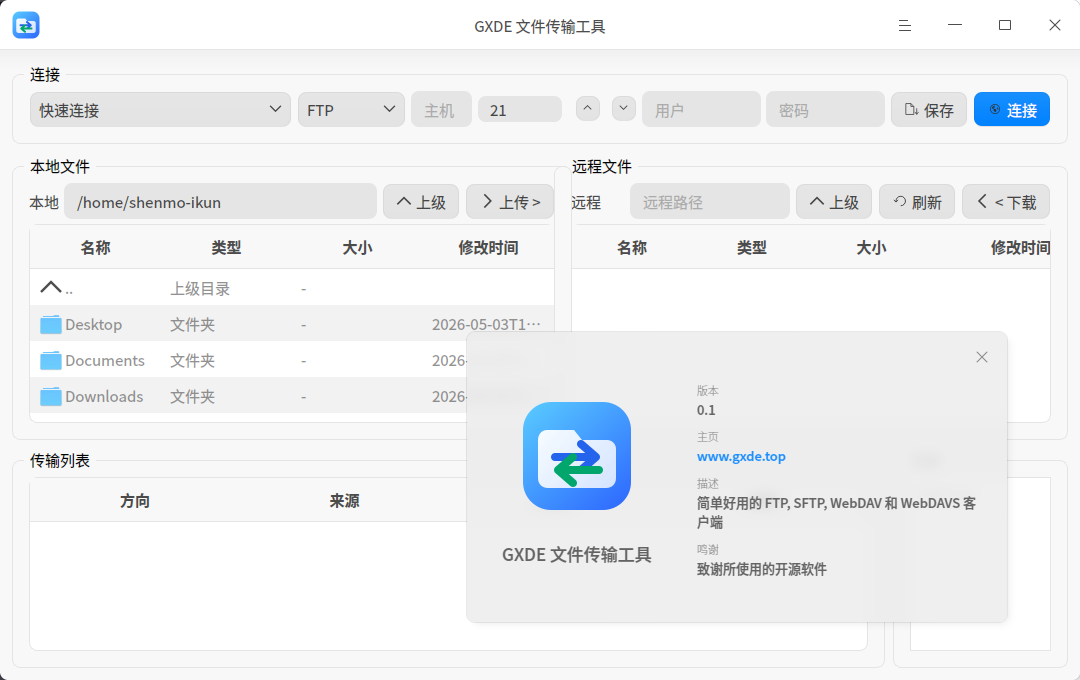Click the blue 连接 connect button
1080x680 pixels.
click(1012, 110)
